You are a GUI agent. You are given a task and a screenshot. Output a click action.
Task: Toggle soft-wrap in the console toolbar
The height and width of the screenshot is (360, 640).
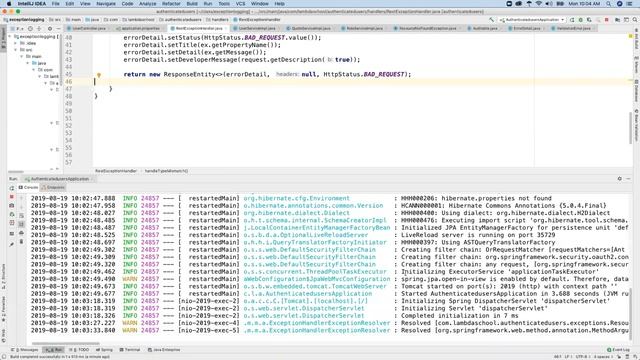coord(22,215)
